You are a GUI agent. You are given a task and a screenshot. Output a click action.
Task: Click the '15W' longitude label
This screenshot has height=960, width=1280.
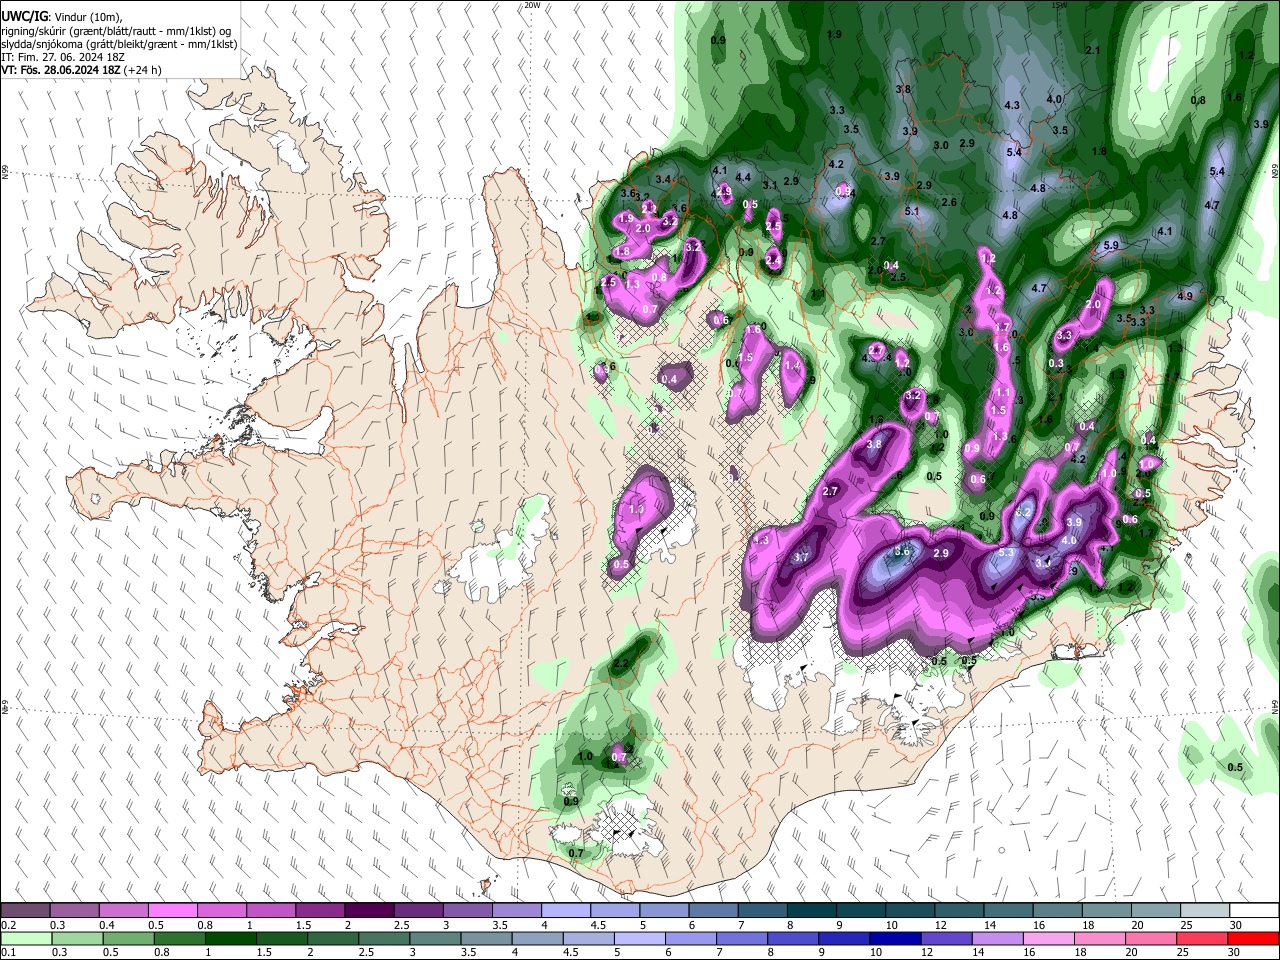(x=1060, y=5)
